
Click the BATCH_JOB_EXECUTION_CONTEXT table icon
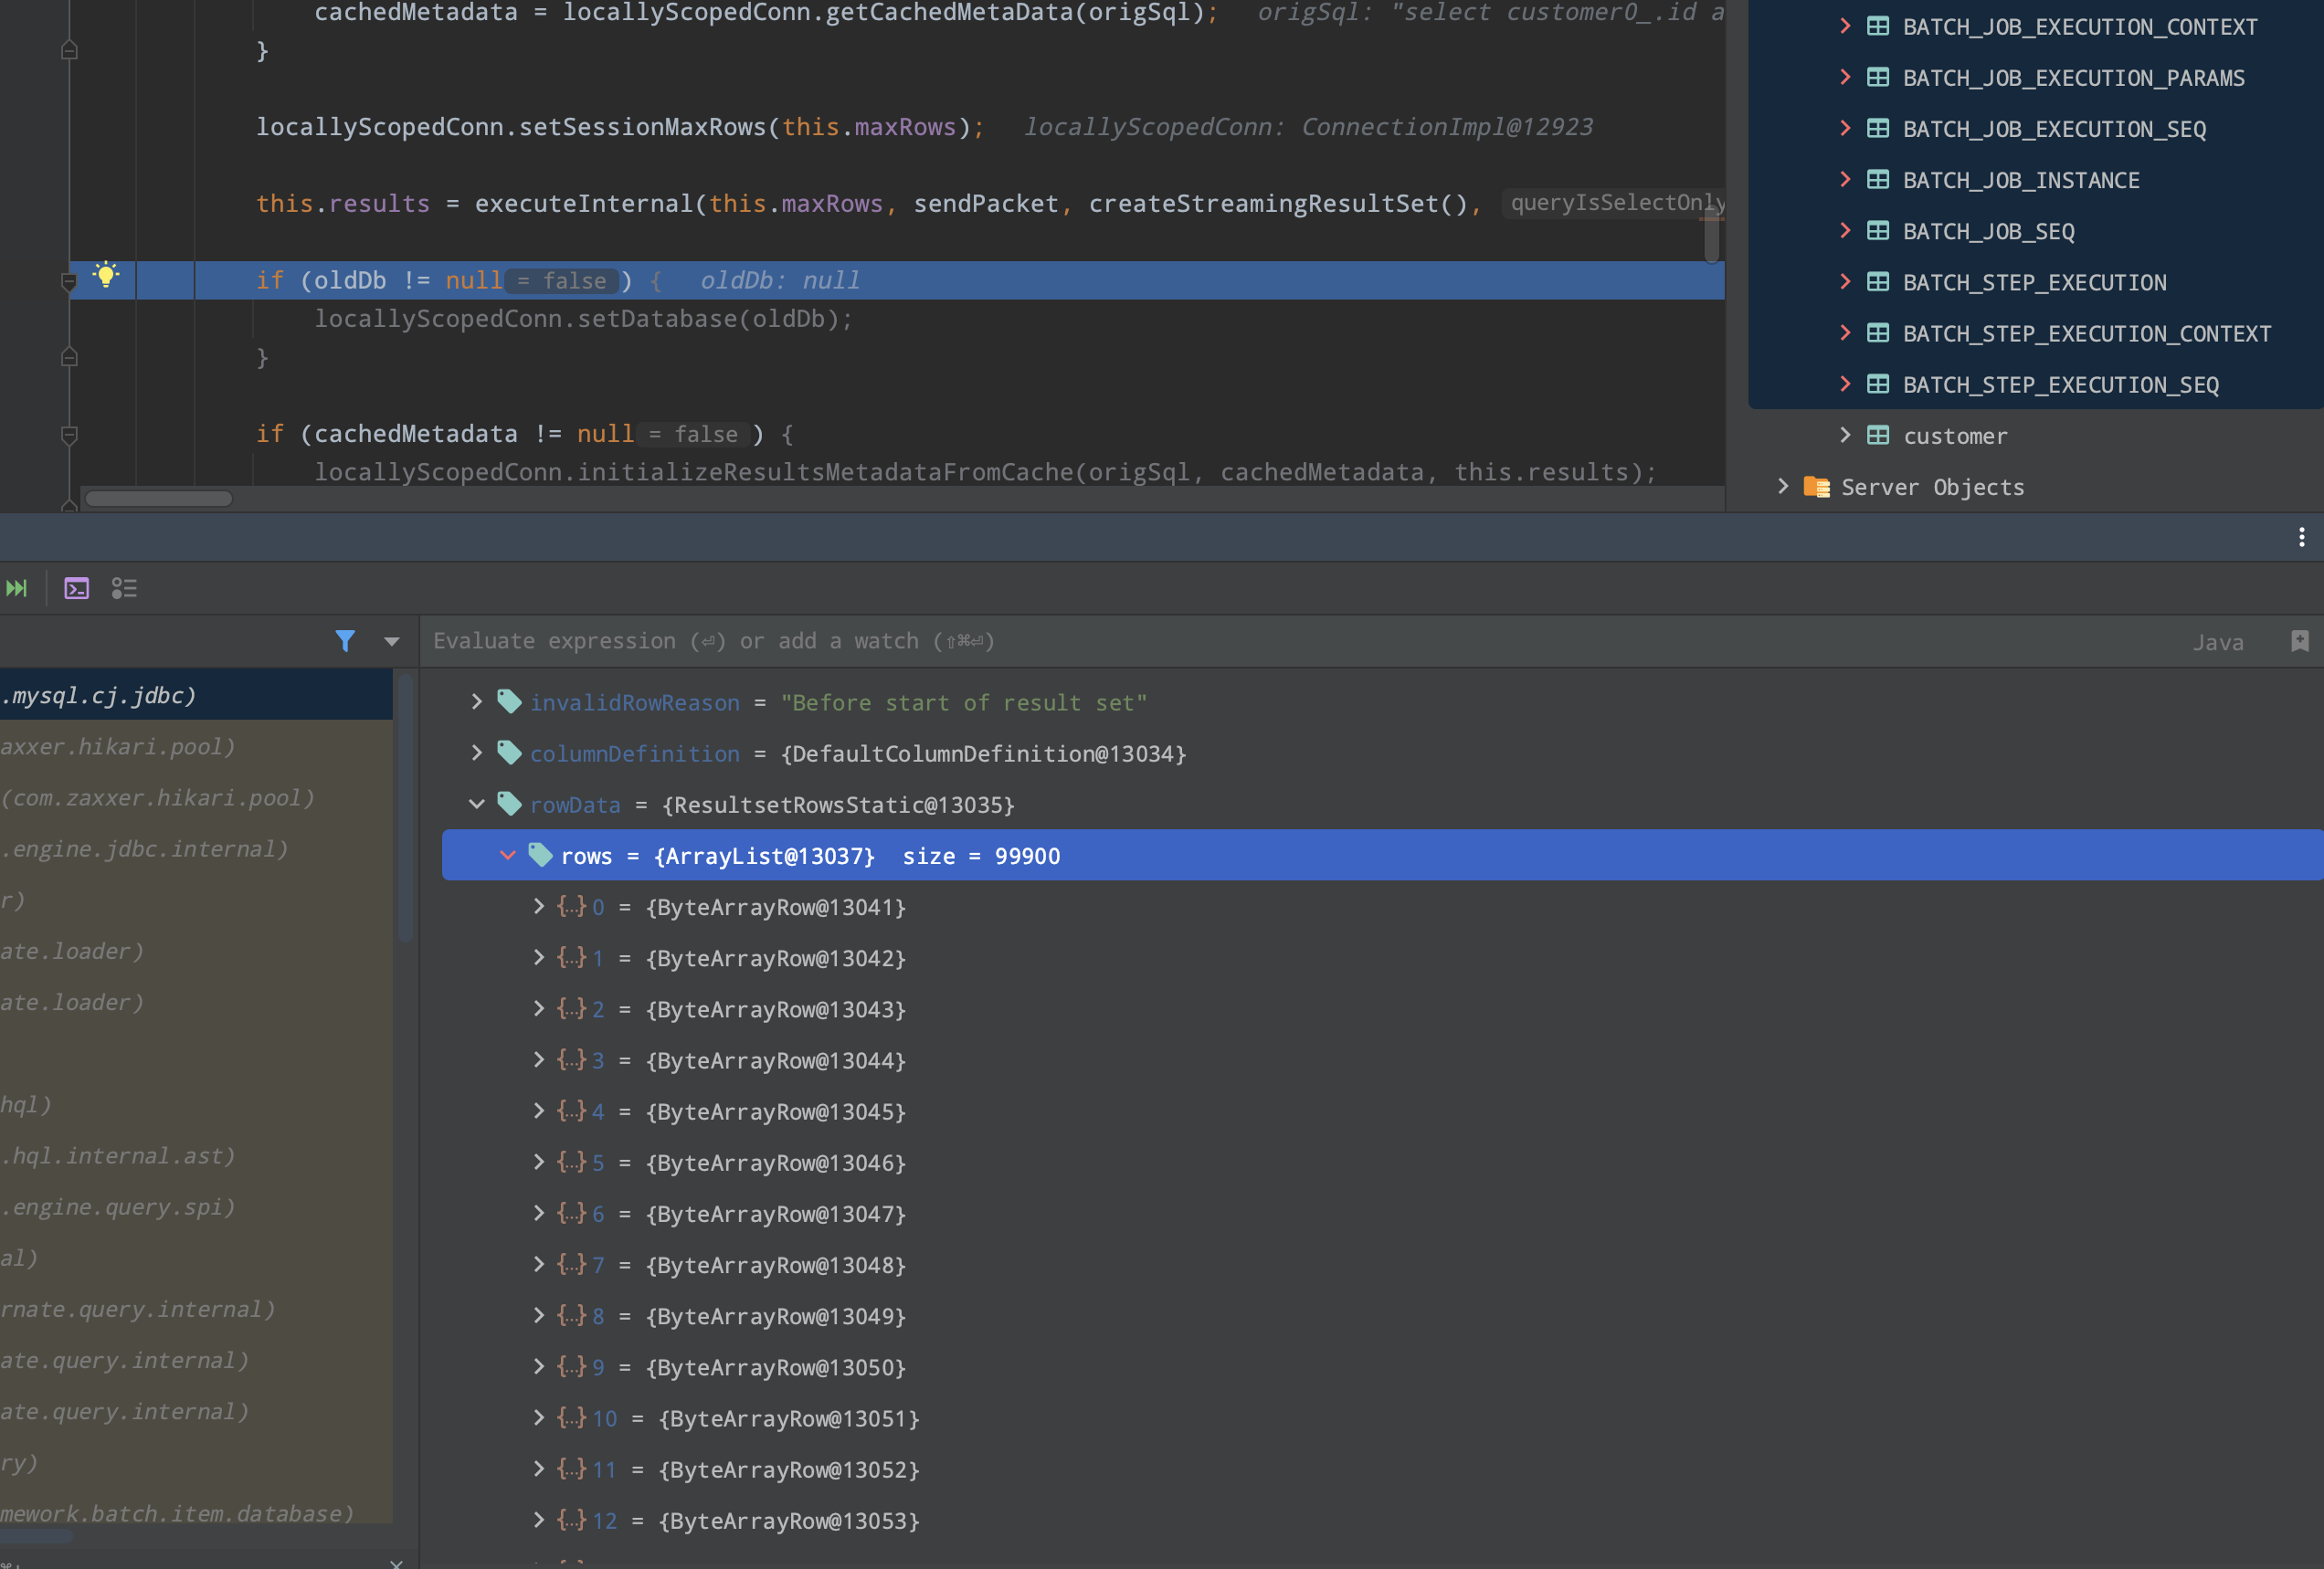tap(1878, 26)
